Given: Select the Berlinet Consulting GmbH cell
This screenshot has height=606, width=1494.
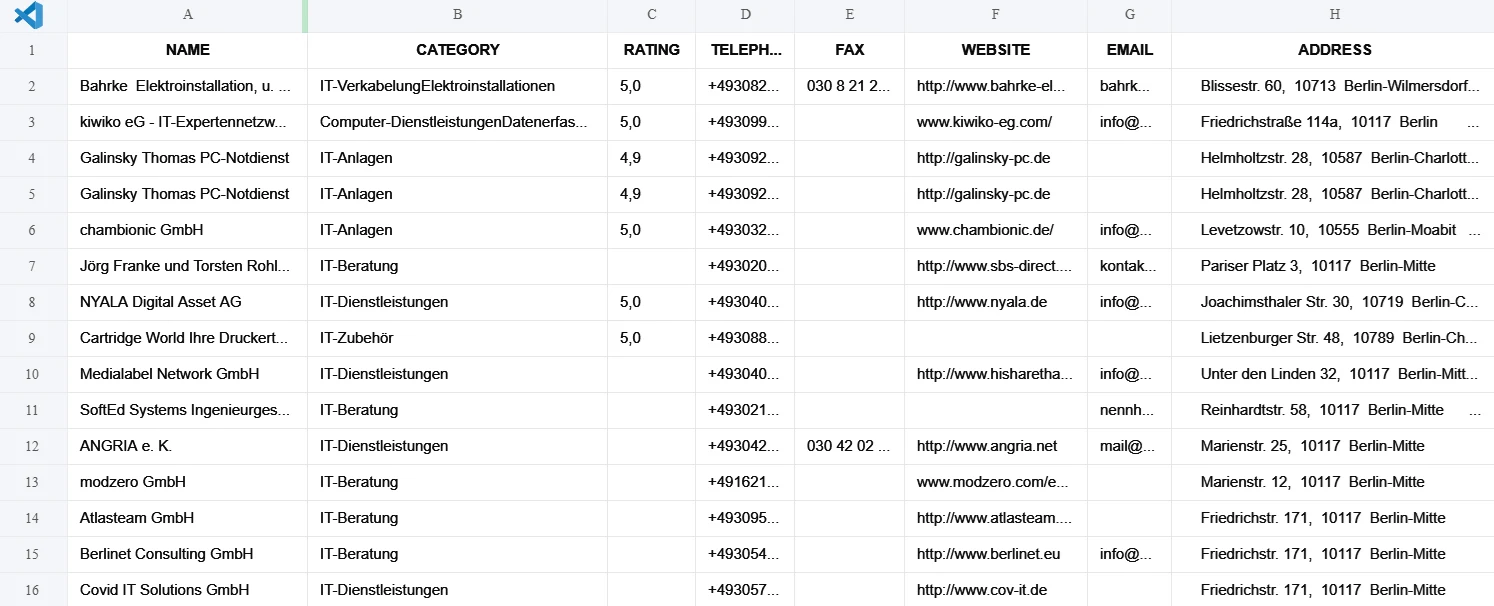Looking at the screenshot, I should 188,554.
